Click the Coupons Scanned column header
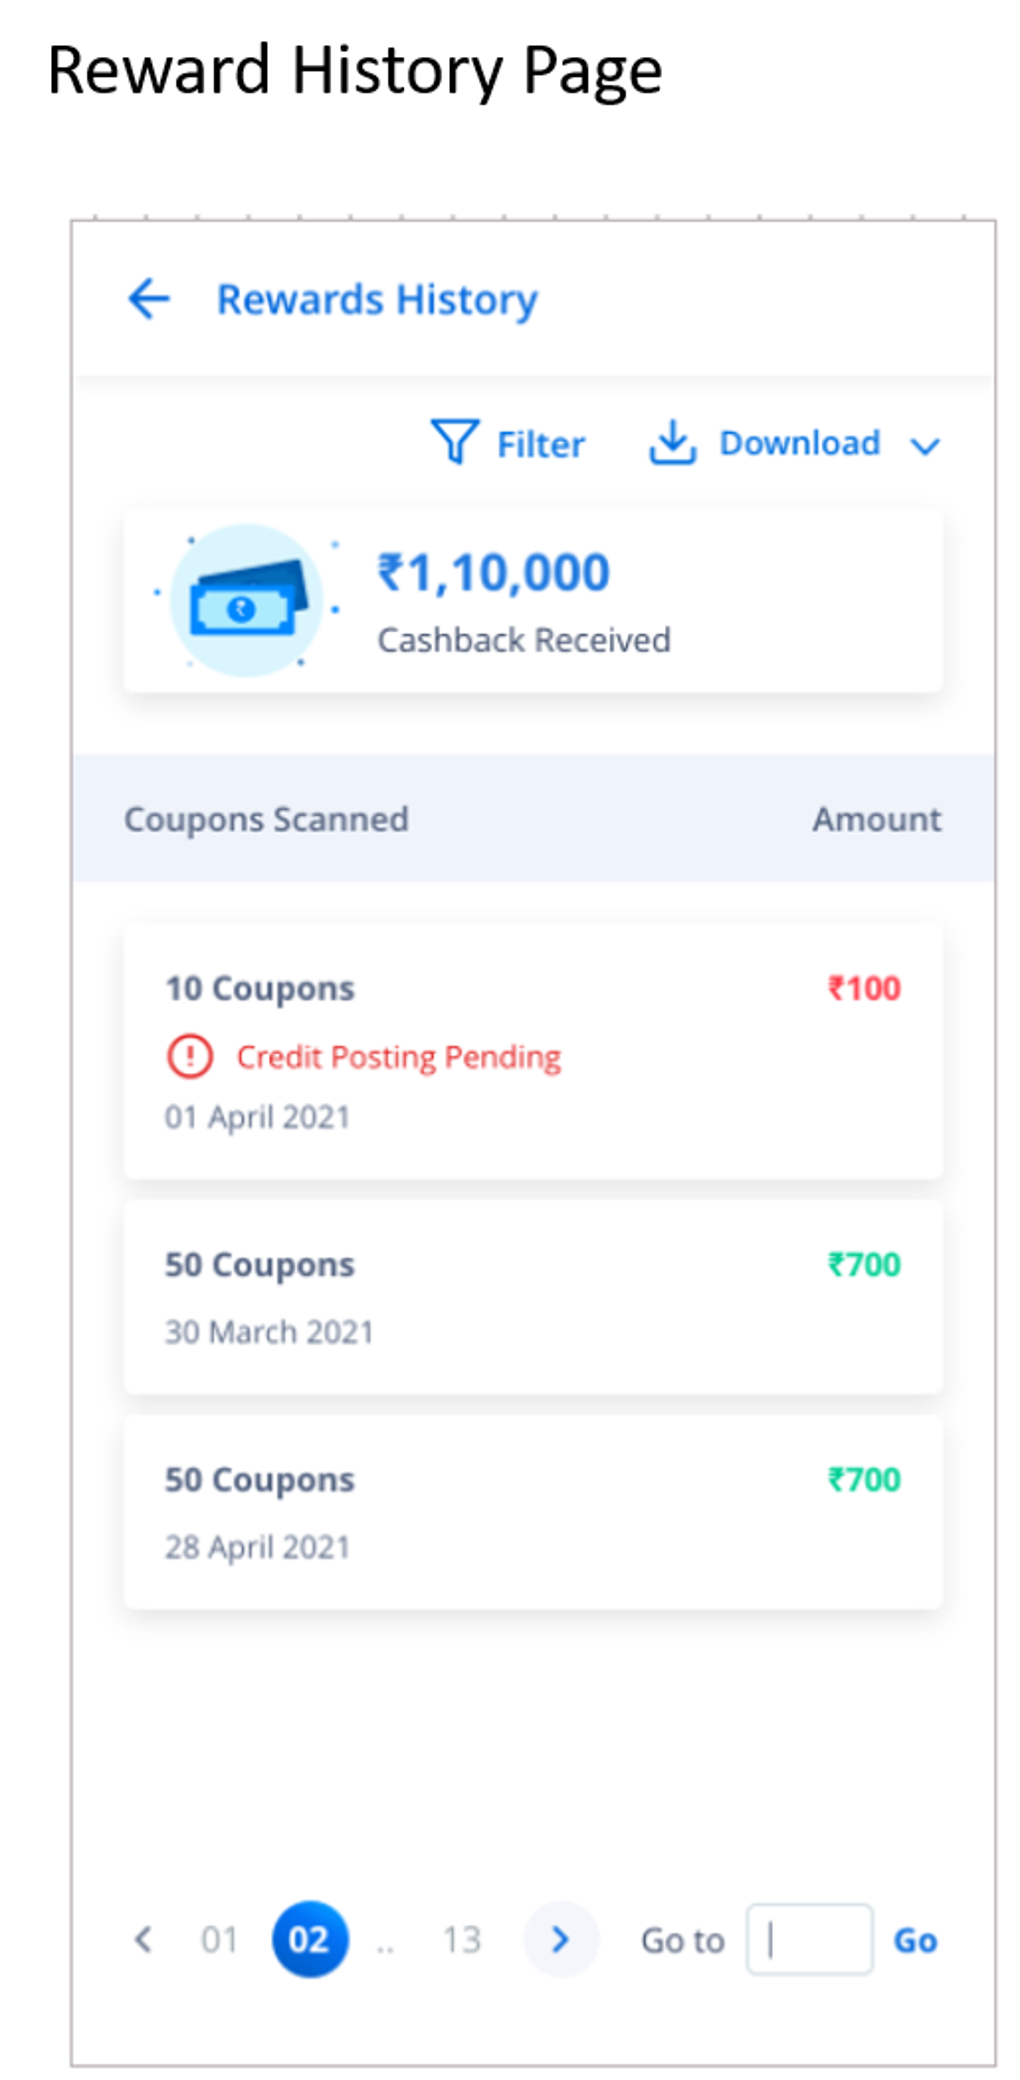Image resolution: width=1020 pixels, height=2080 pixels. coord(266,819)
